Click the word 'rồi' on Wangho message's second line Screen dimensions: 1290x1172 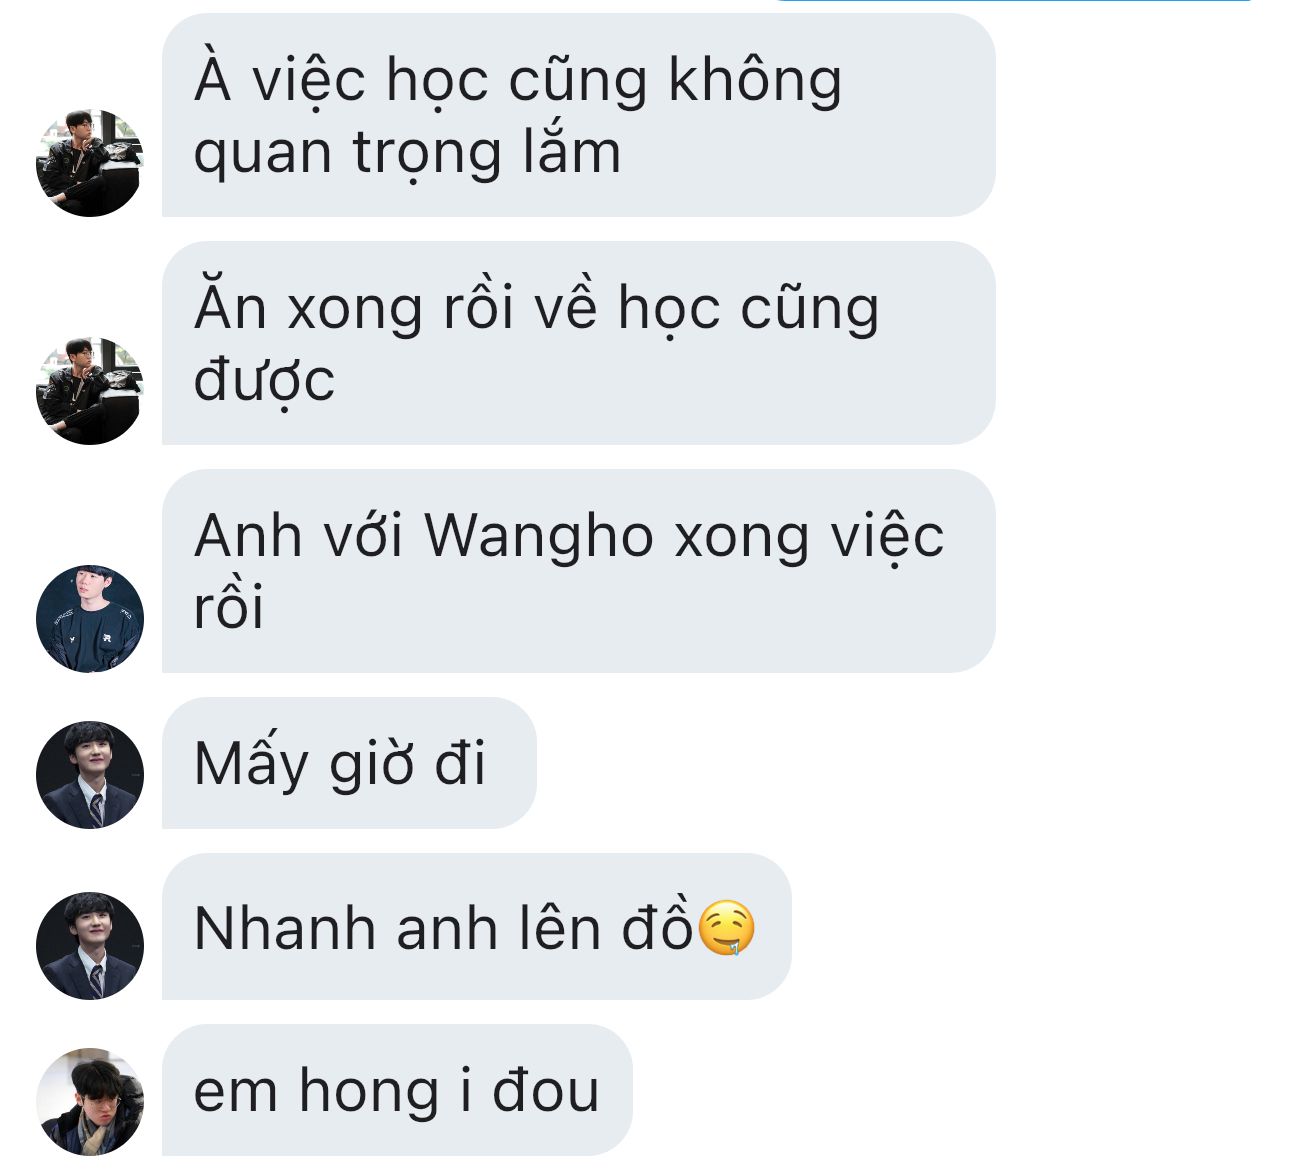tap(229, 607)
